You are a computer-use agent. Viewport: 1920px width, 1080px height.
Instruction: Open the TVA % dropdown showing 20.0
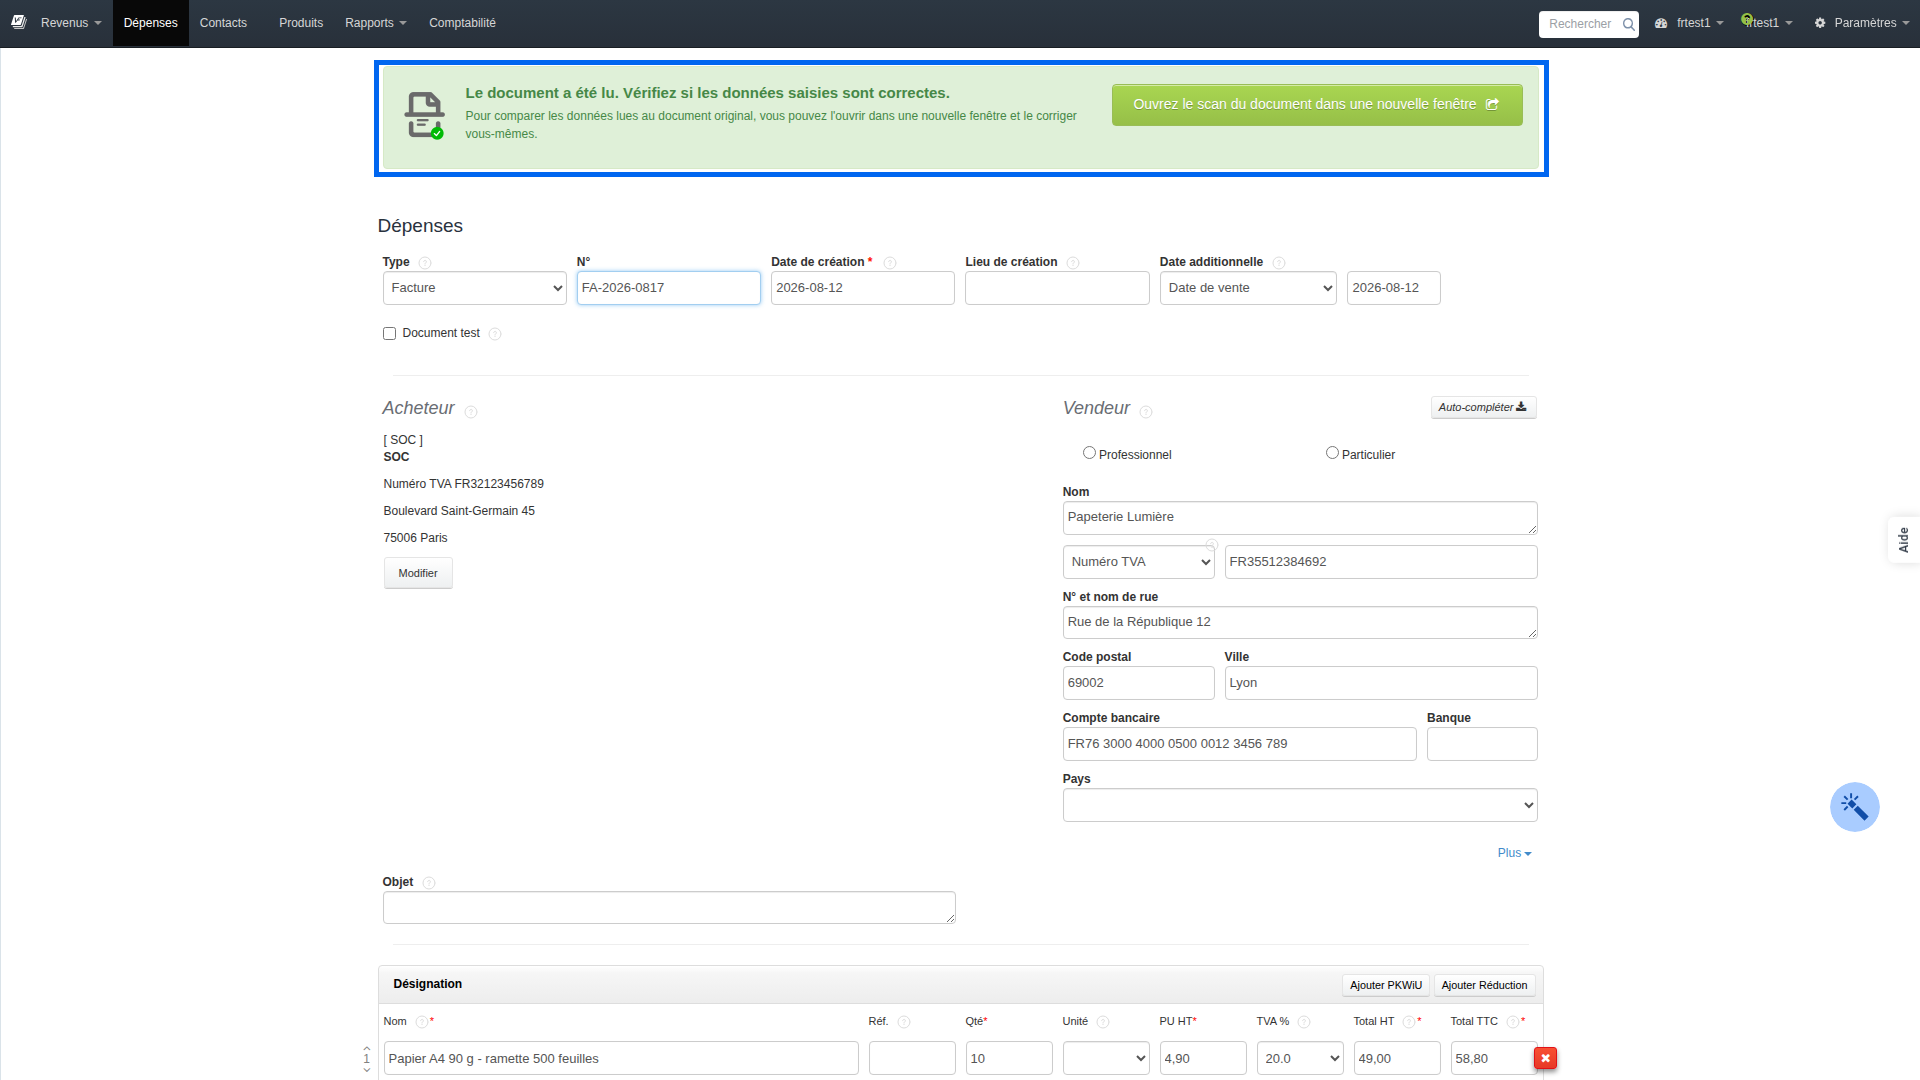coord(1299,1058)
